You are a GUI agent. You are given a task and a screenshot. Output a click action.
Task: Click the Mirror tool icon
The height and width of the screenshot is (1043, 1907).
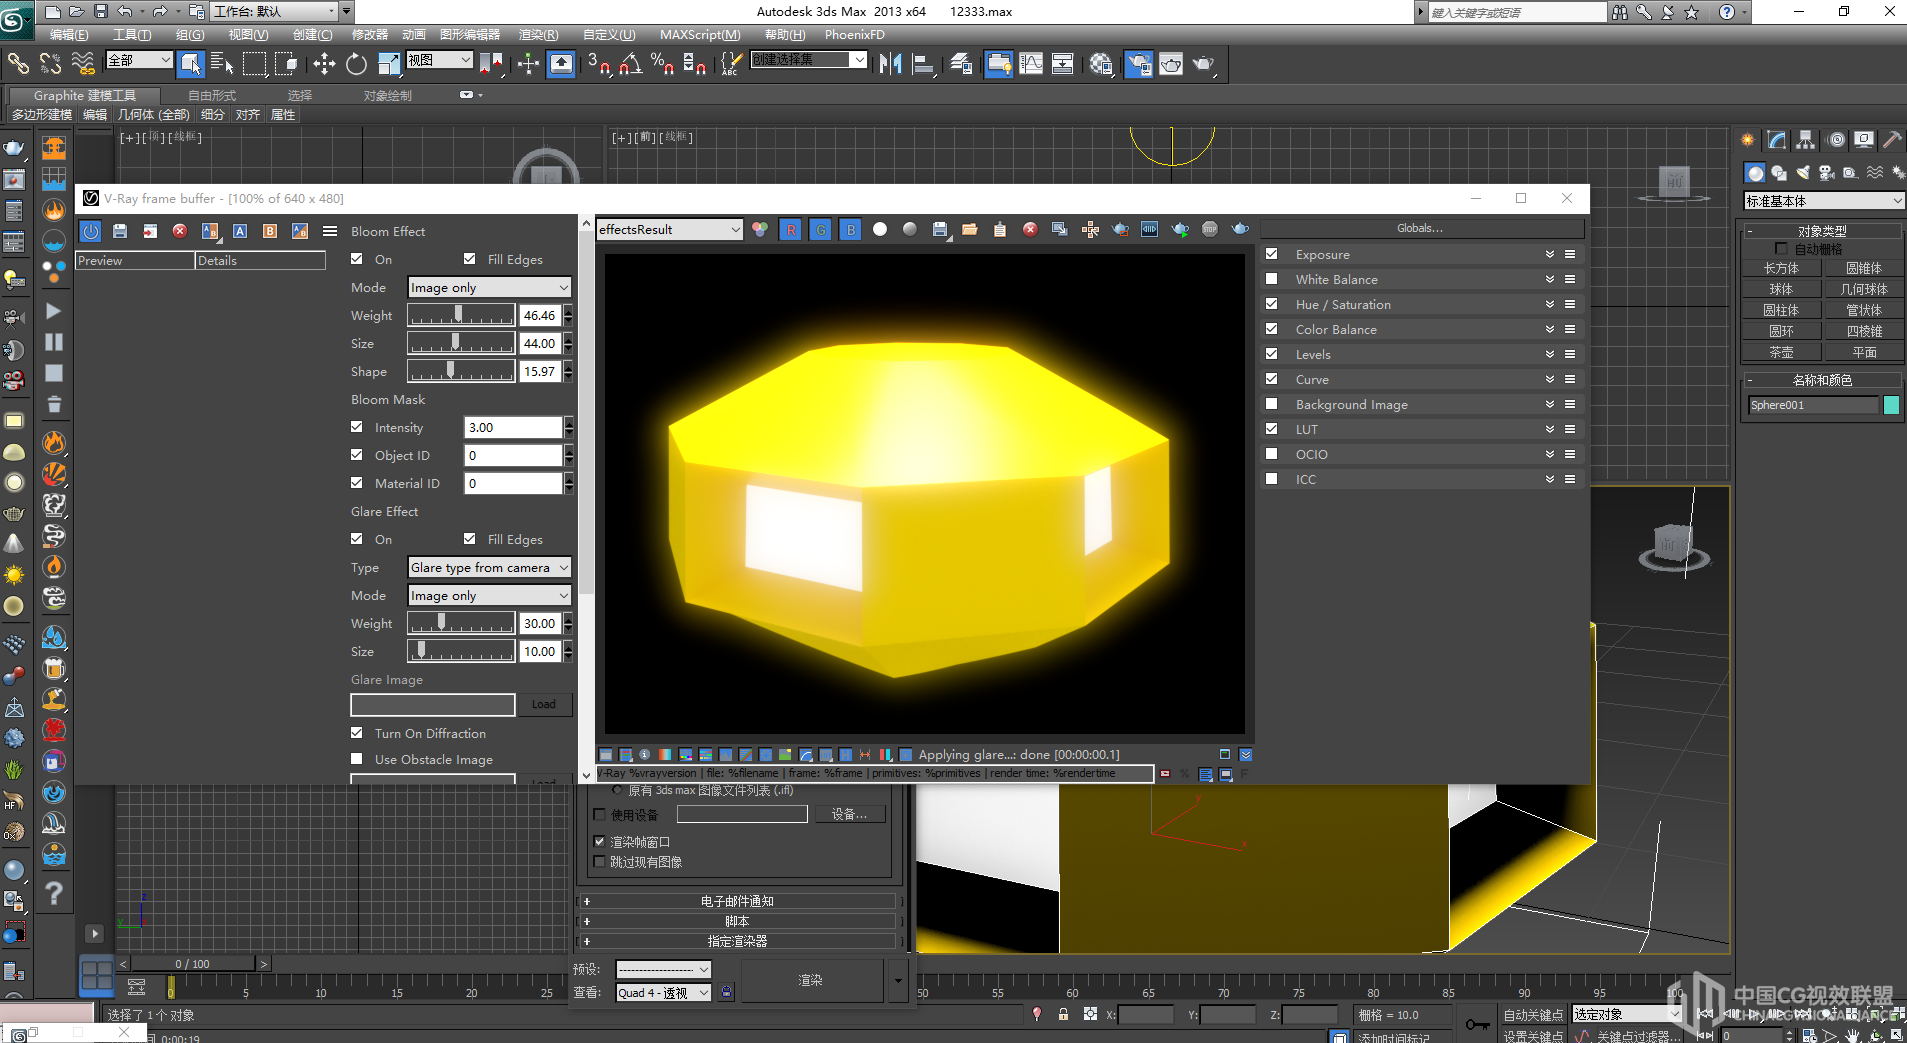[x=890, y=64]
